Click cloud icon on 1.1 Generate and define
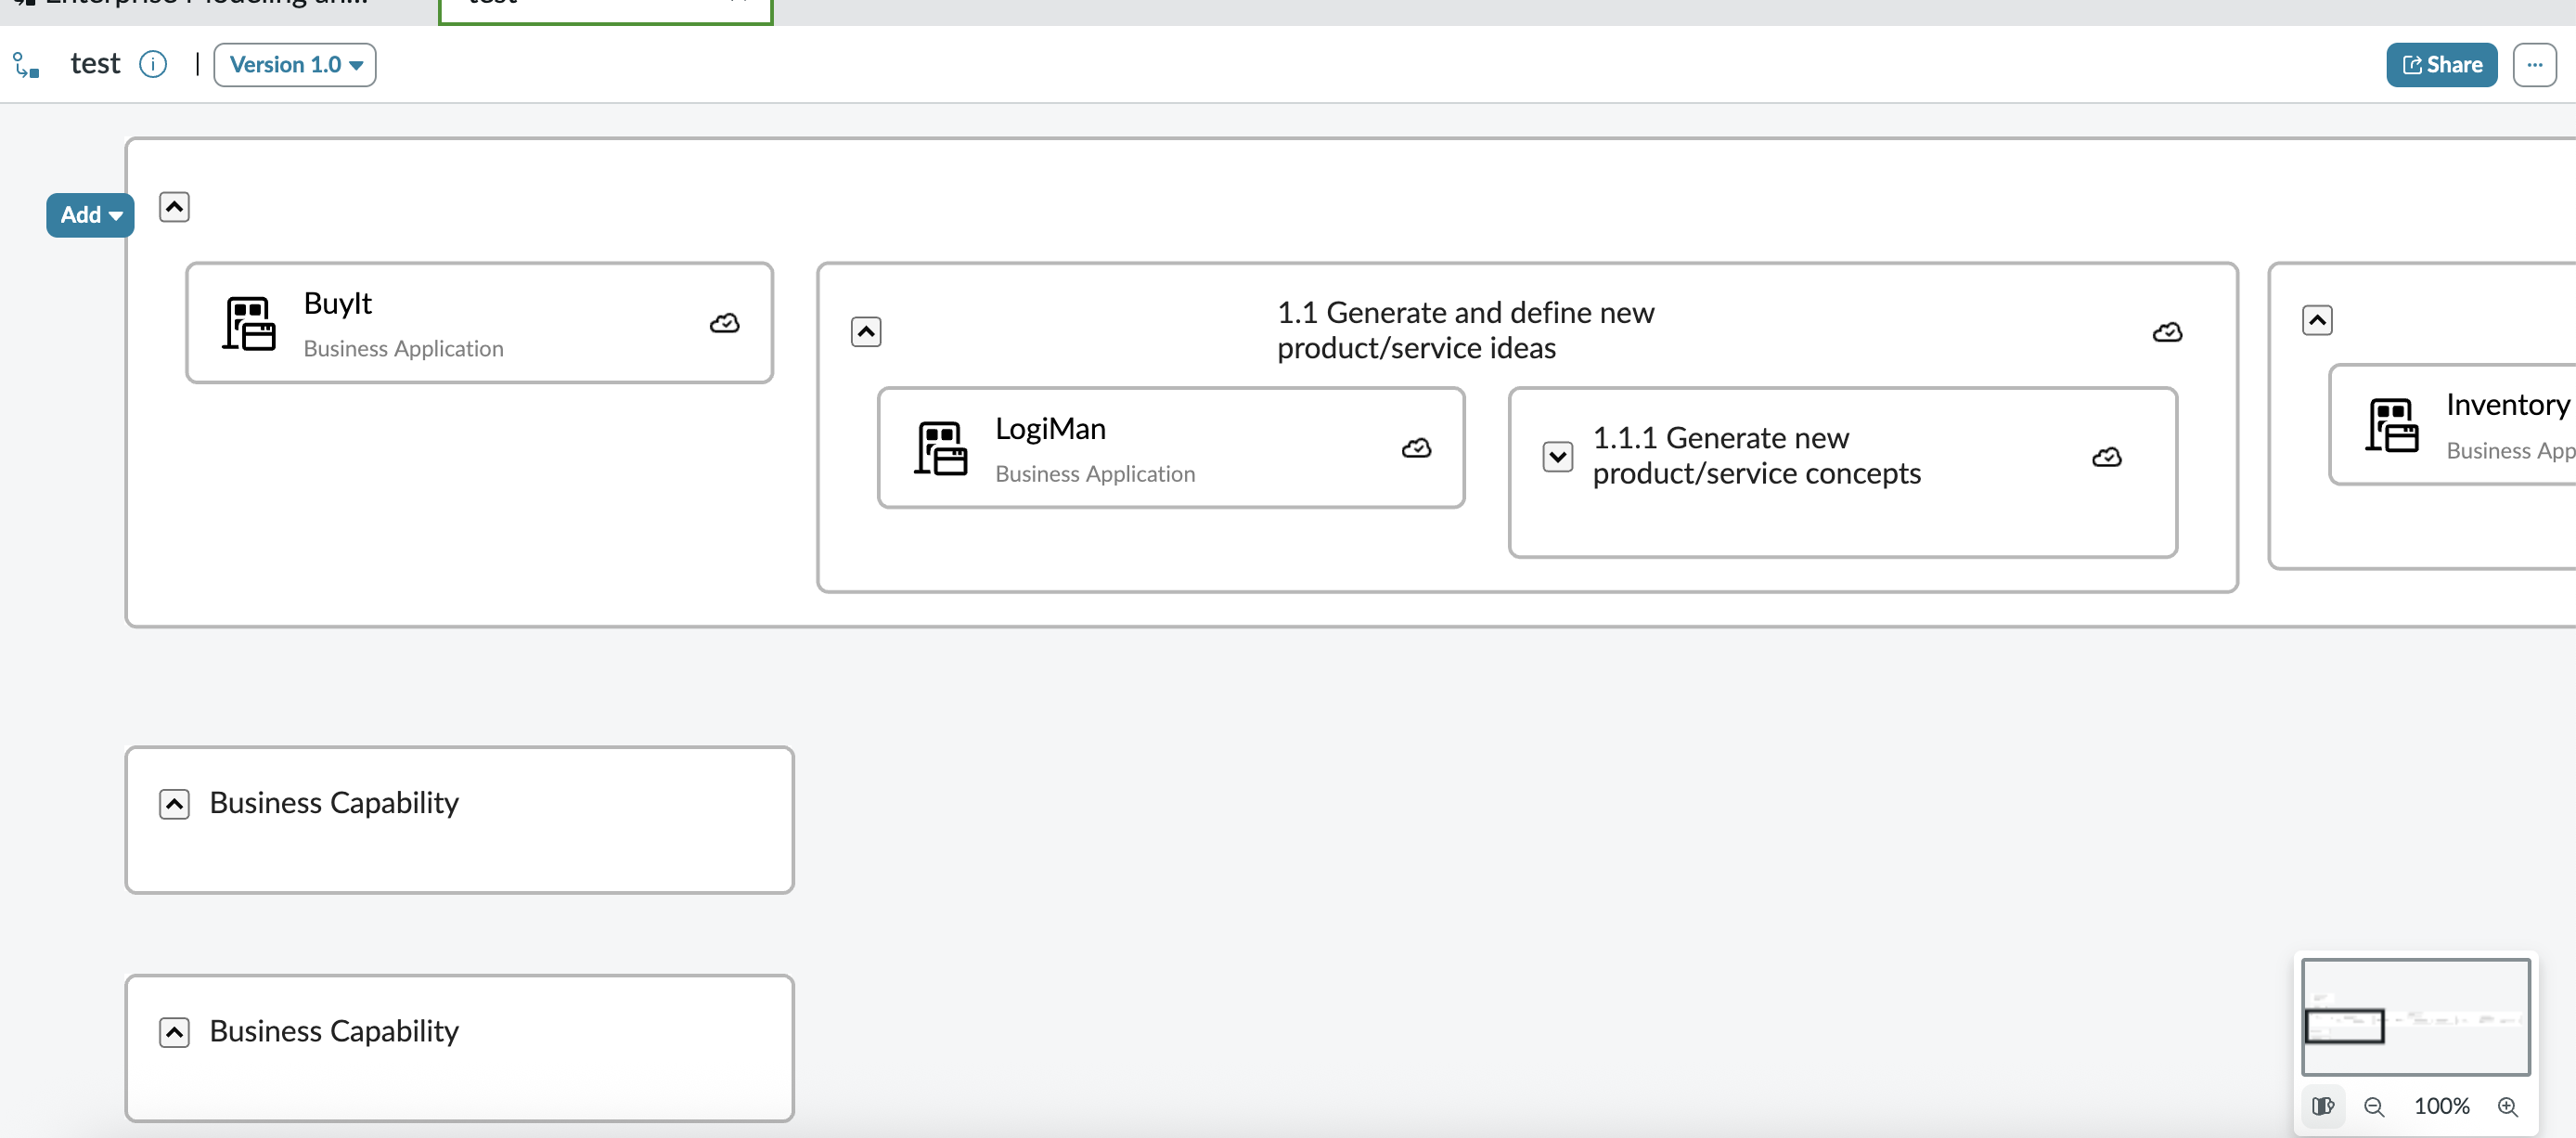This screenshot has height=1138, width=2576. tap(2166, 332)
